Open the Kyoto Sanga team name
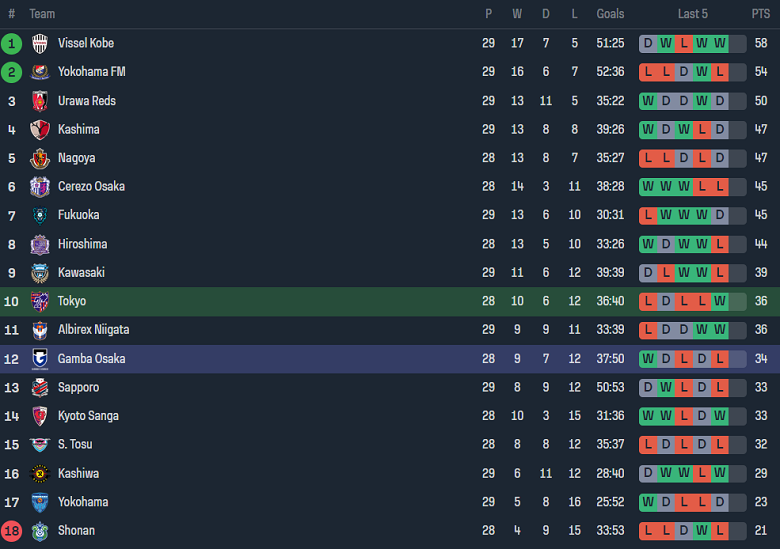This screenshot has height=549, width=780. [x=88, y=416]
